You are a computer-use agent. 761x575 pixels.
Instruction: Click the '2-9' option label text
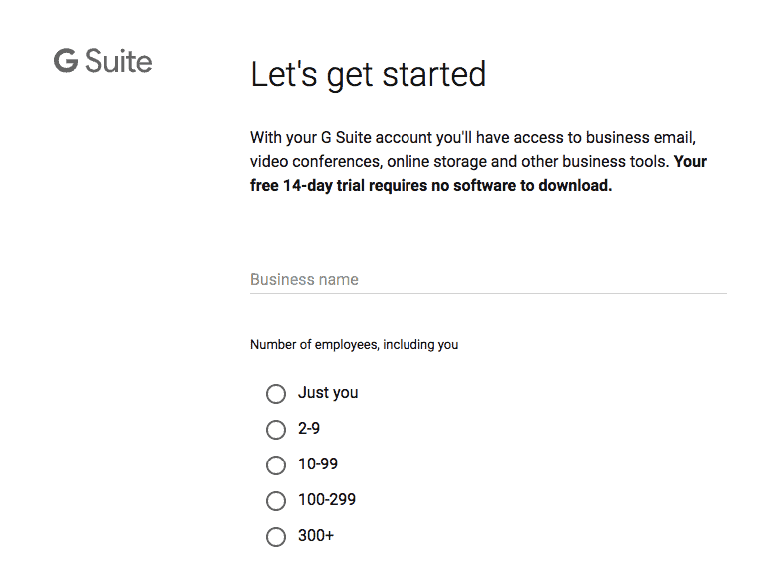pyautogui.click(x=309, y=428)
